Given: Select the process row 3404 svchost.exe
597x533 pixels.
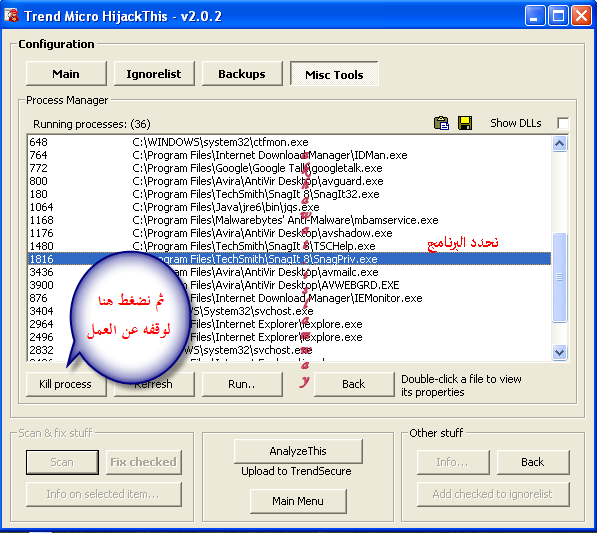Looking at the screenshot, I should 289,311.
